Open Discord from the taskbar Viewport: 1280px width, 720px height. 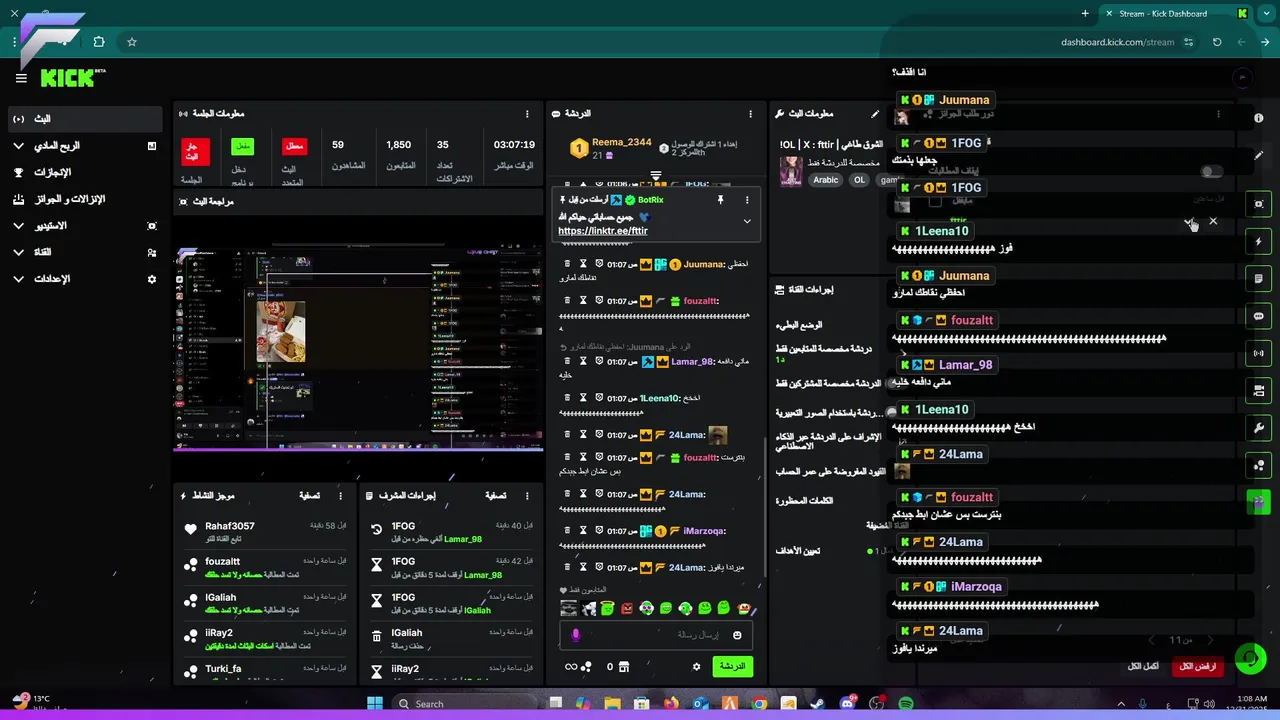point(848,703)
